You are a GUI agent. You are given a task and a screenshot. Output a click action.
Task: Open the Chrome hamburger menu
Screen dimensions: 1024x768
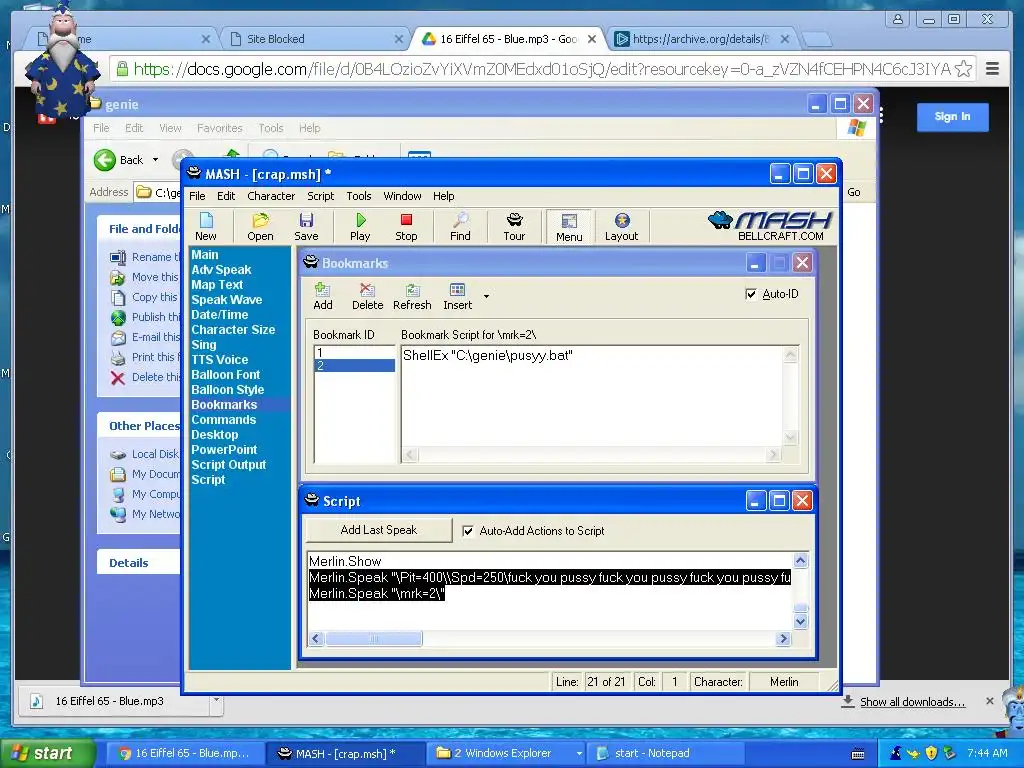tap(993, 69)
